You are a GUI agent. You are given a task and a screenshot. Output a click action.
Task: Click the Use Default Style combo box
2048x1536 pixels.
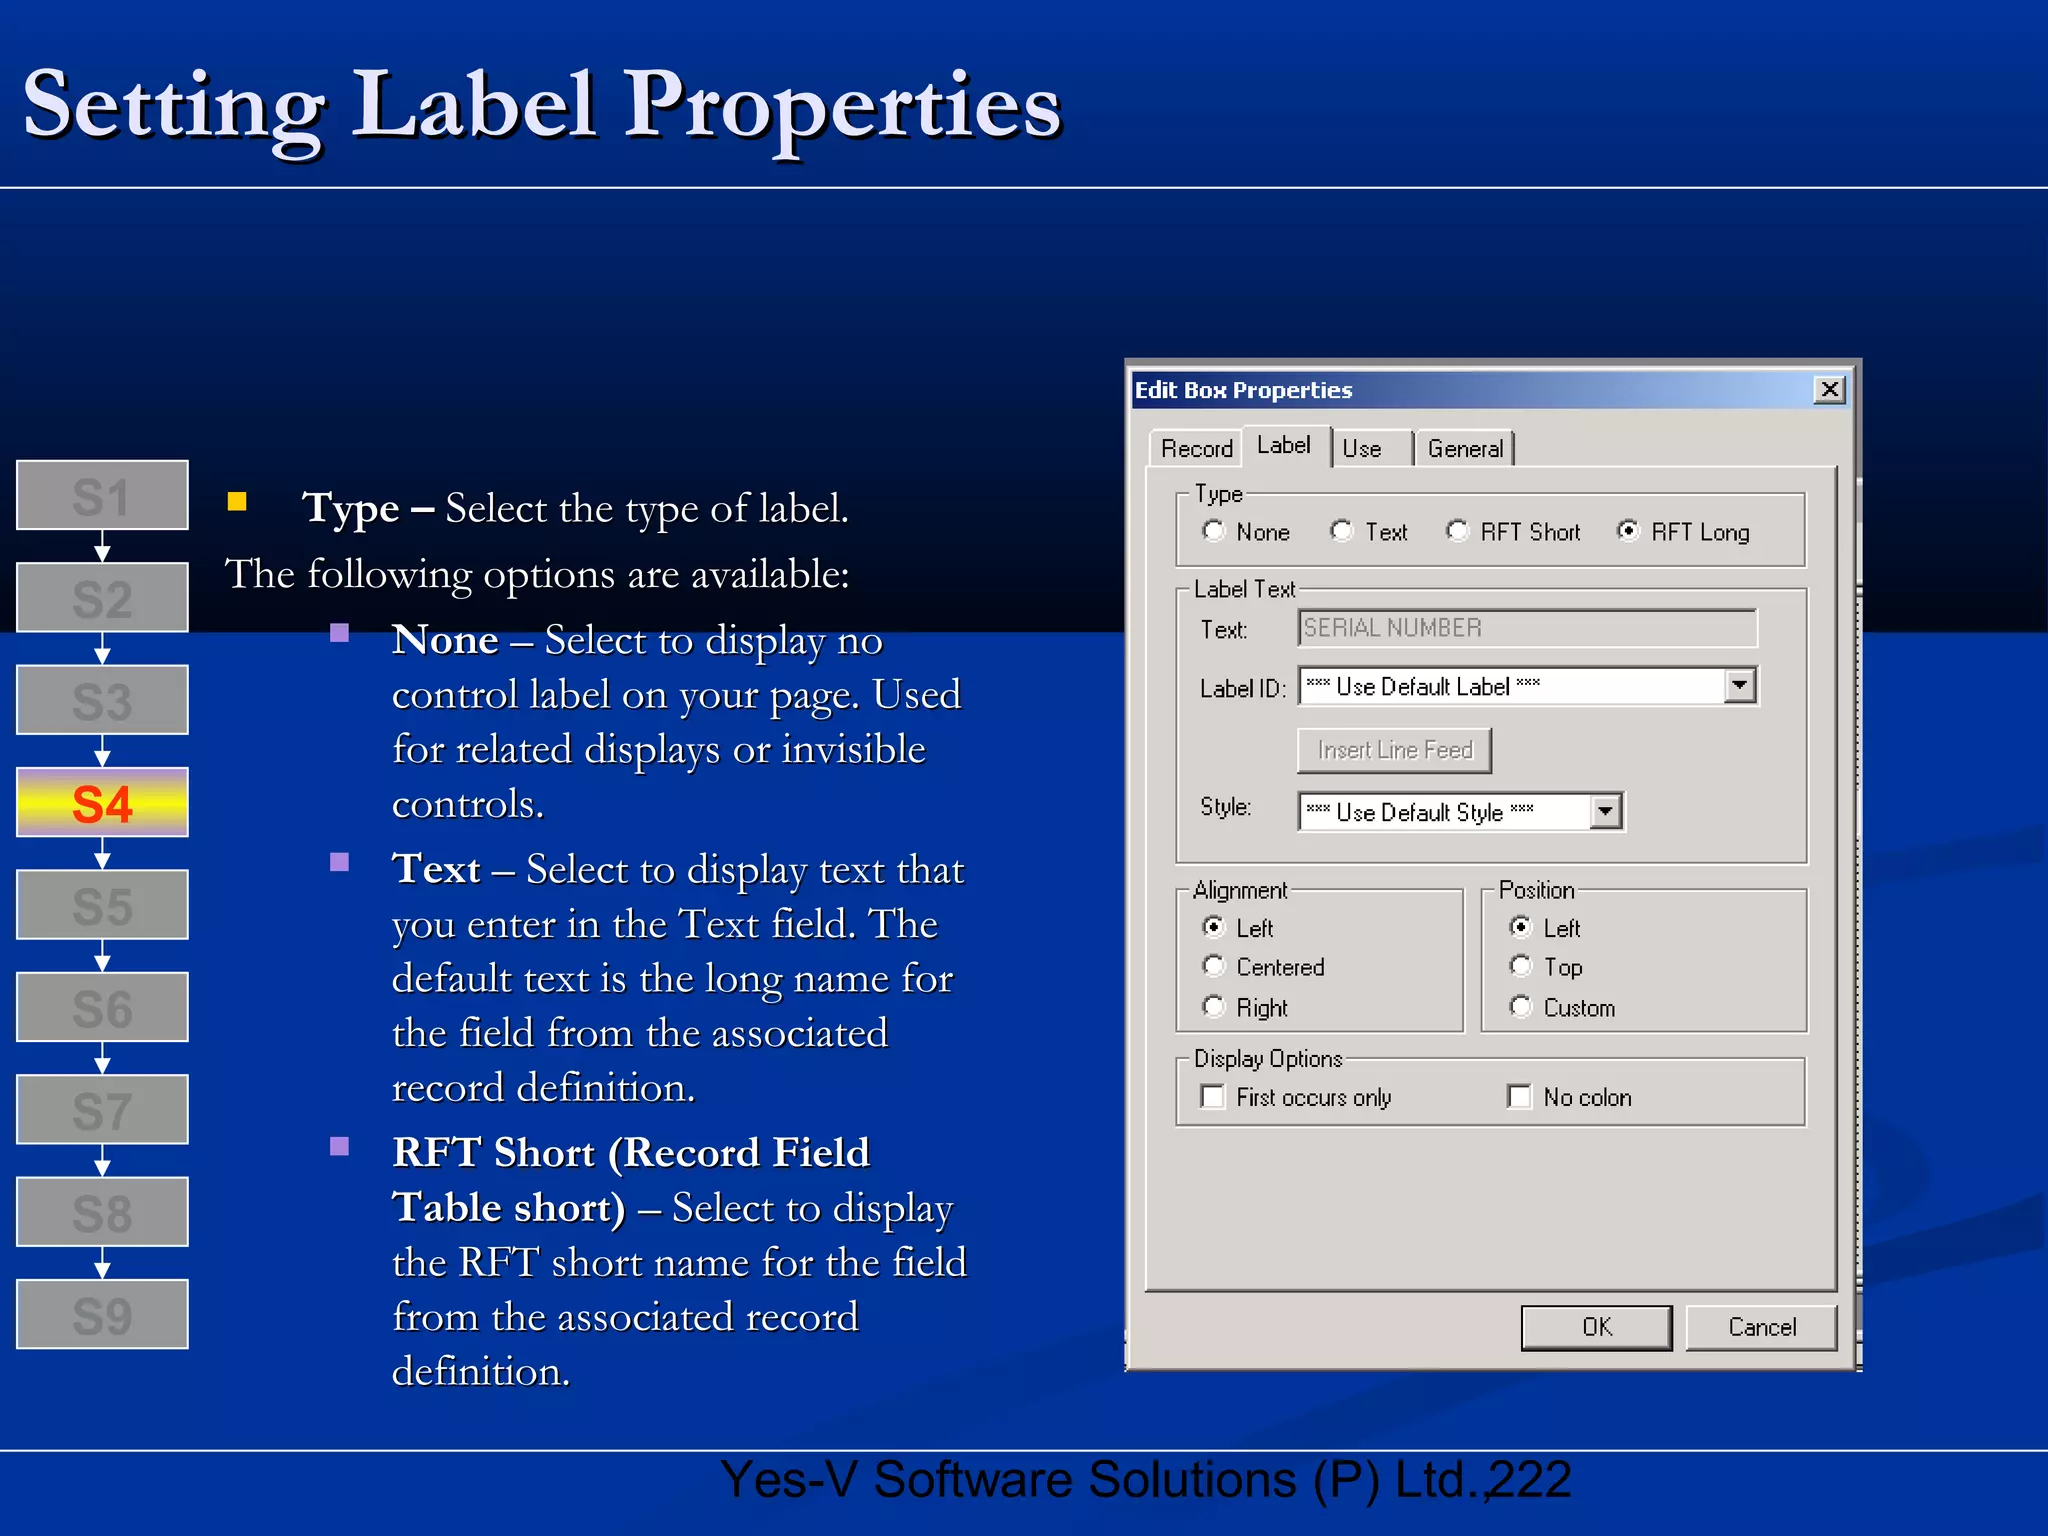(1460, 811)
